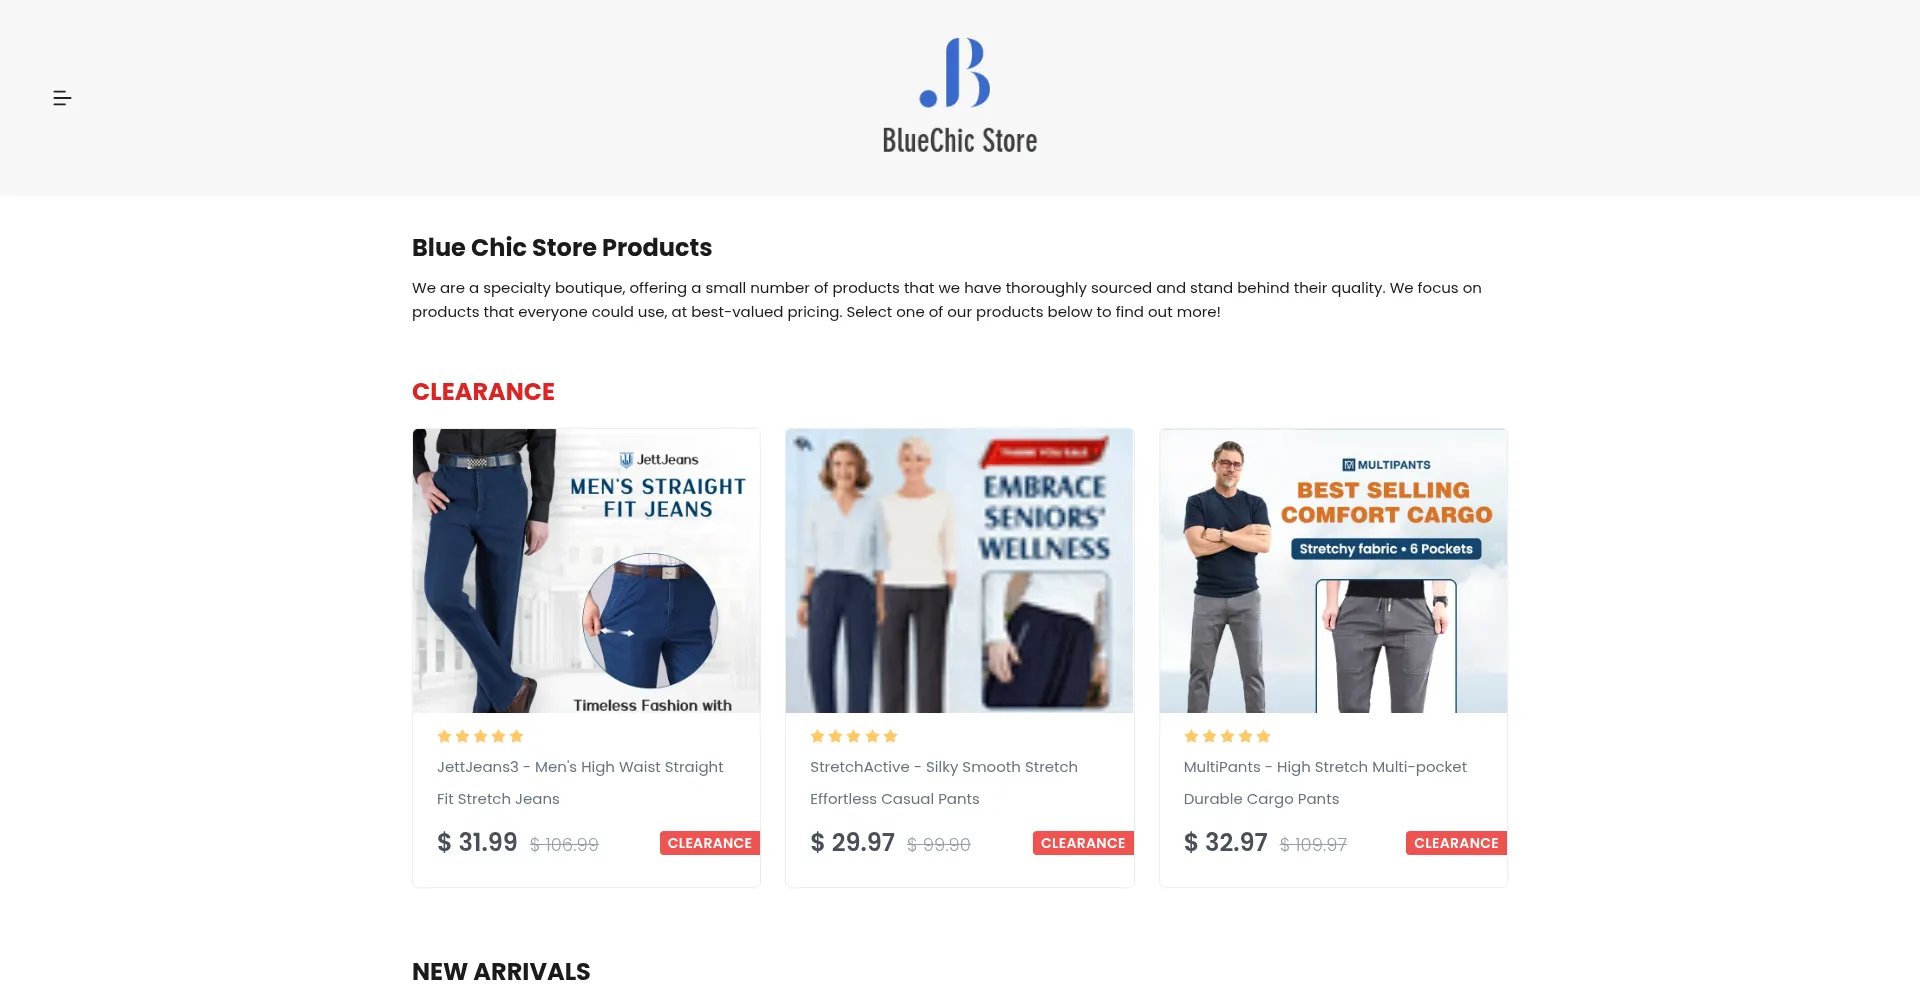Click the $32.97 MultiPants price
Viewport: 1920px width, 993px height.
[x=1226, y=843]
